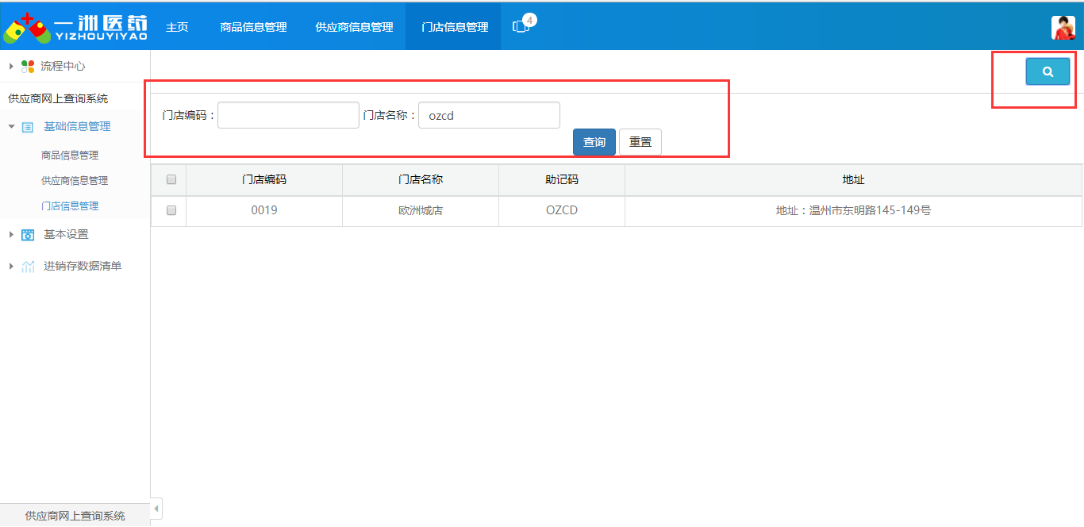Click the magnifier search toggle button
The image size is (1084, 527).
tap(1047, 72)
